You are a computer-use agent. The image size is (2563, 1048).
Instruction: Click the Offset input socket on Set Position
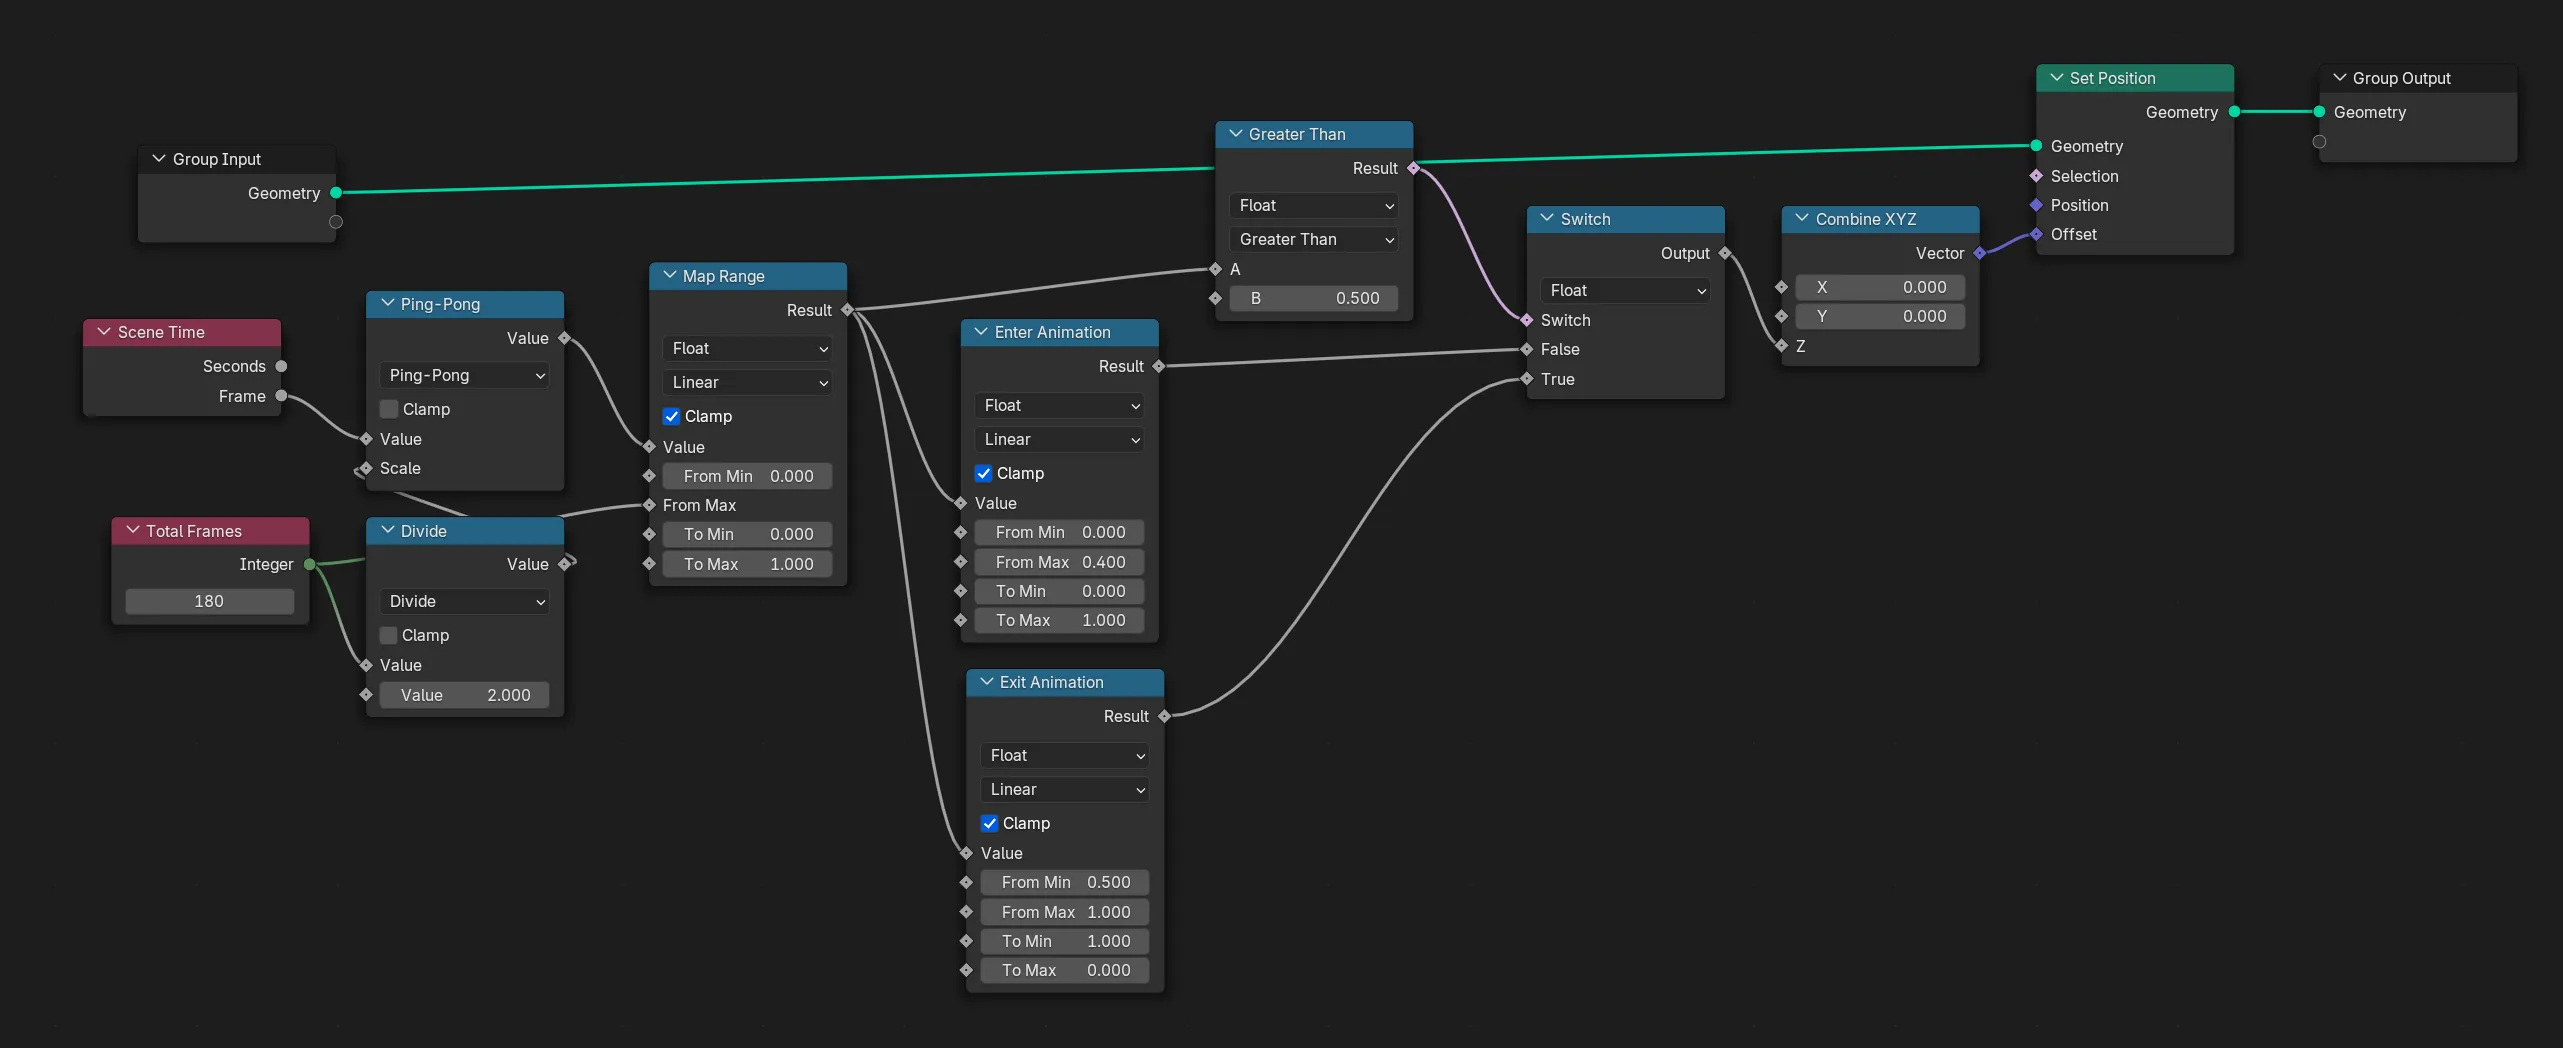[2037, 234]
